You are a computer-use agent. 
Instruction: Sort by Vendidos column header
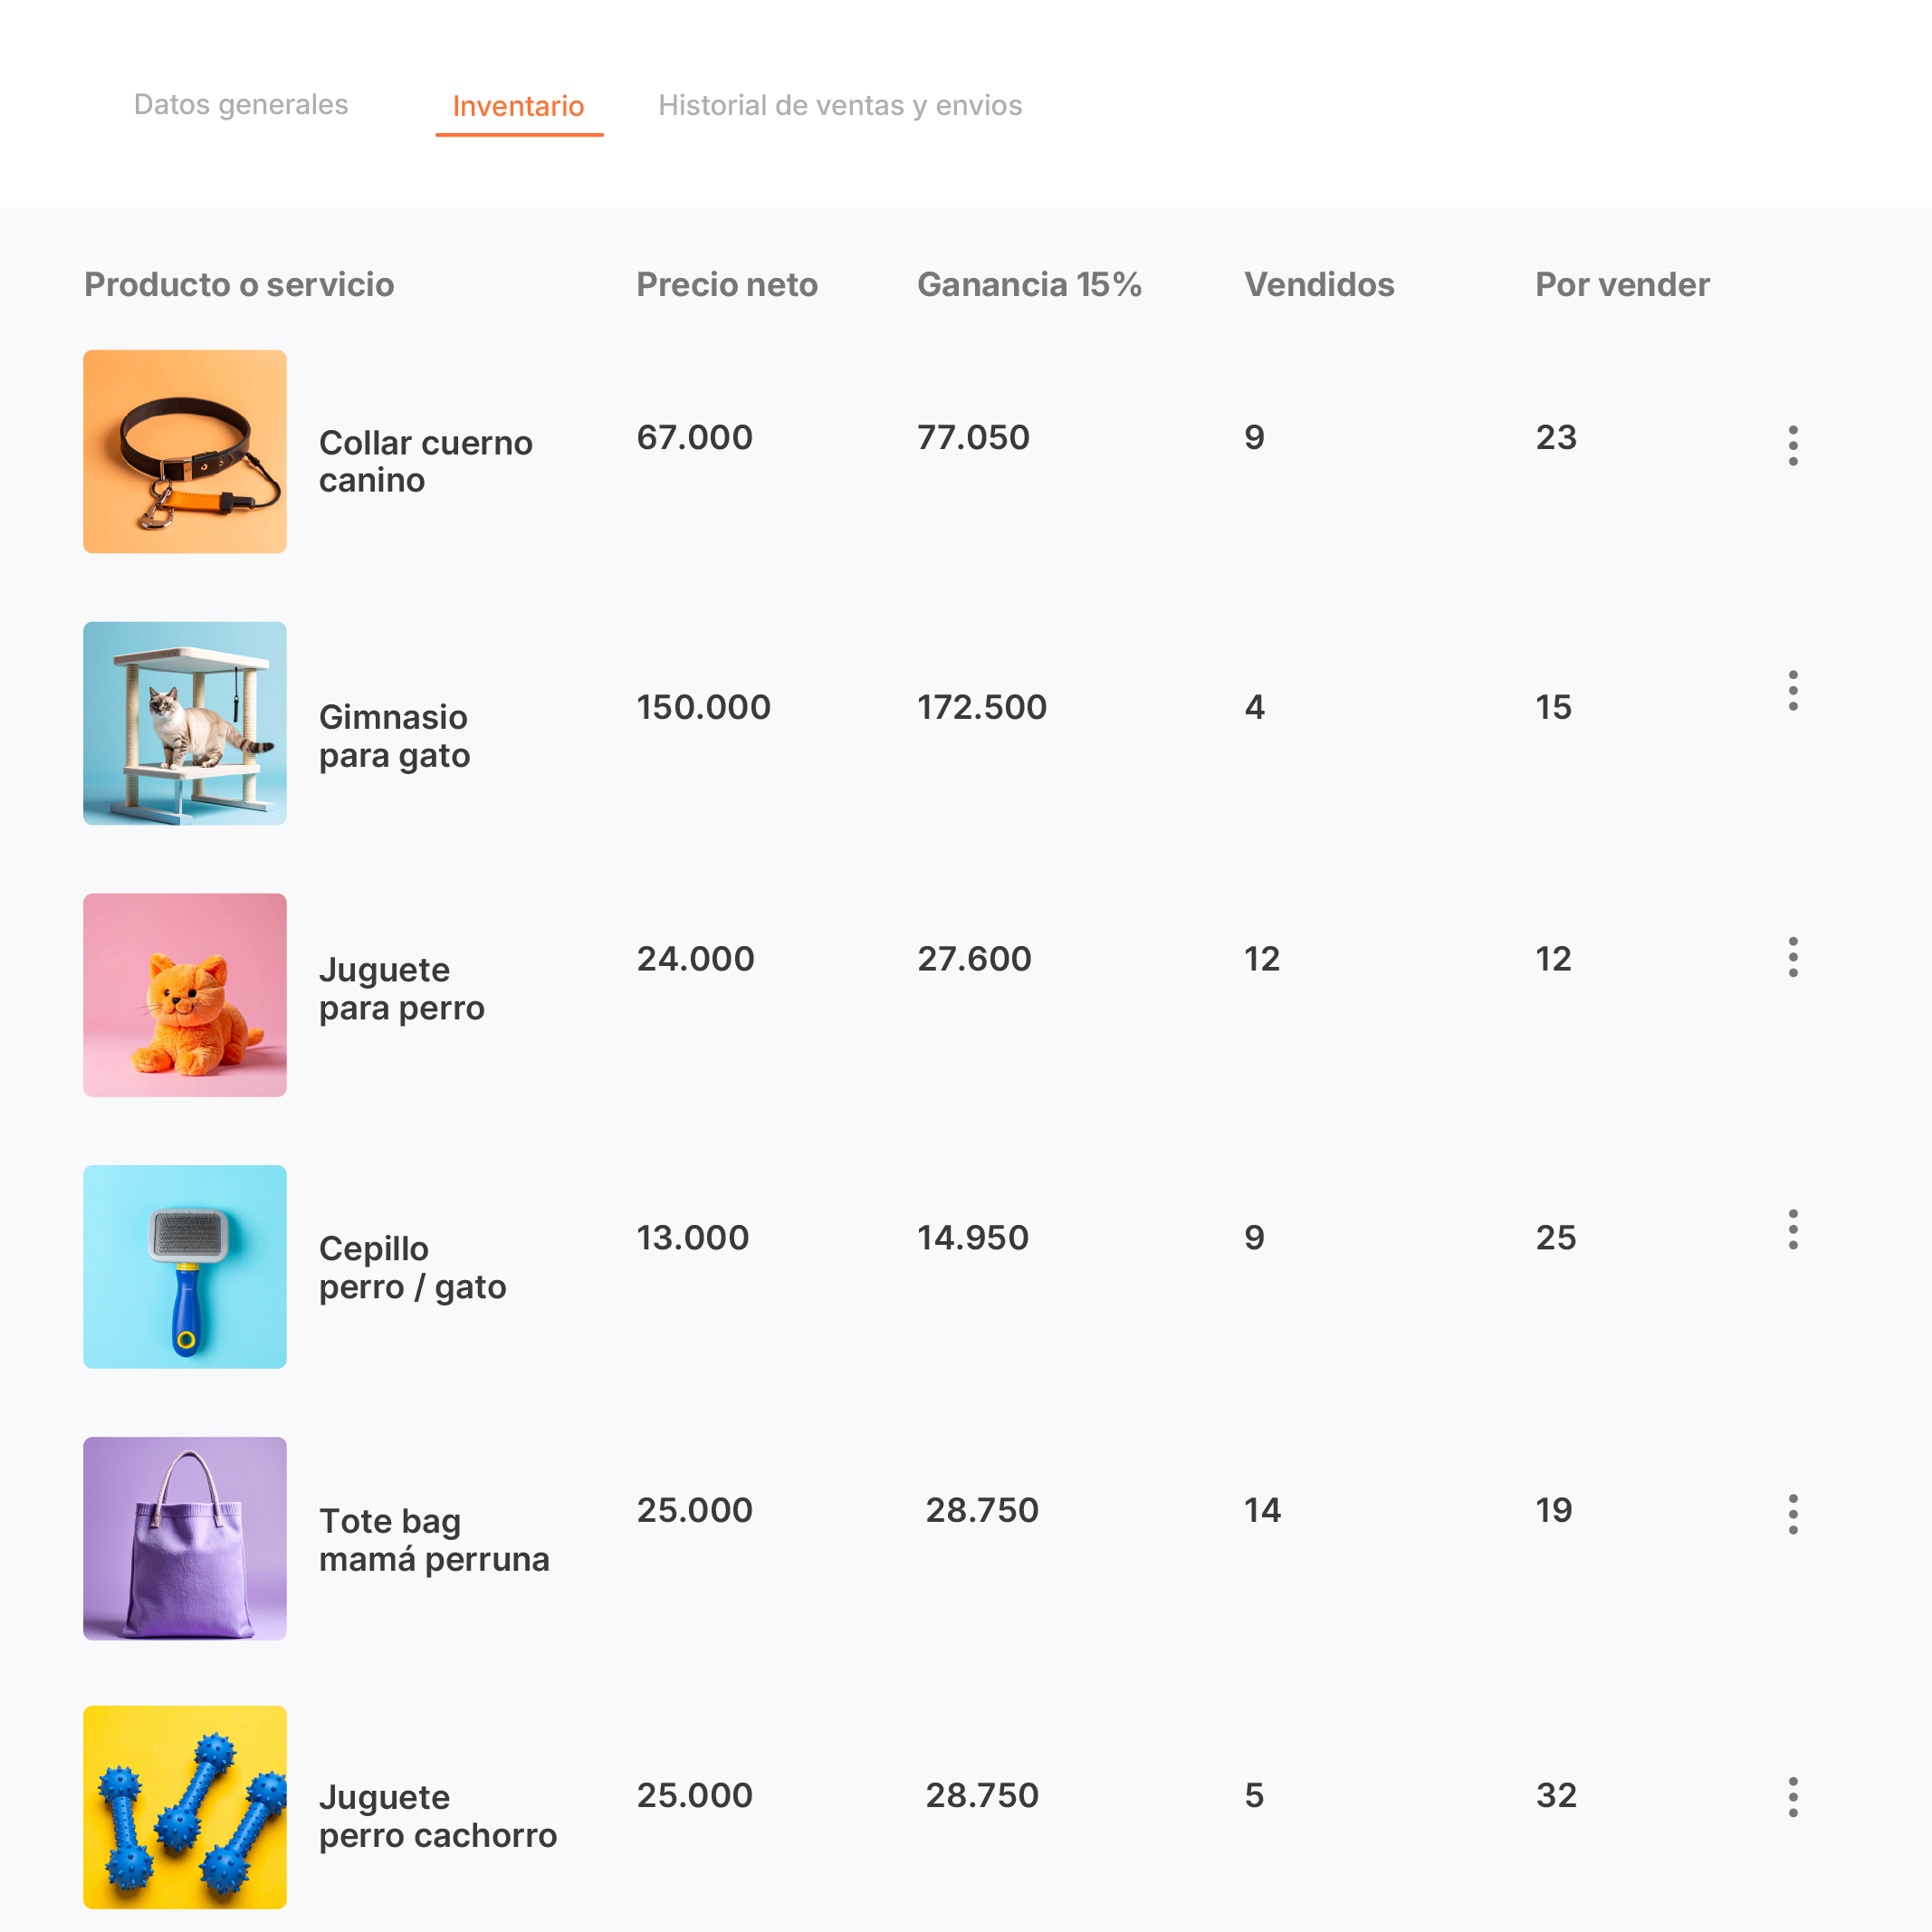(1319, 285)
